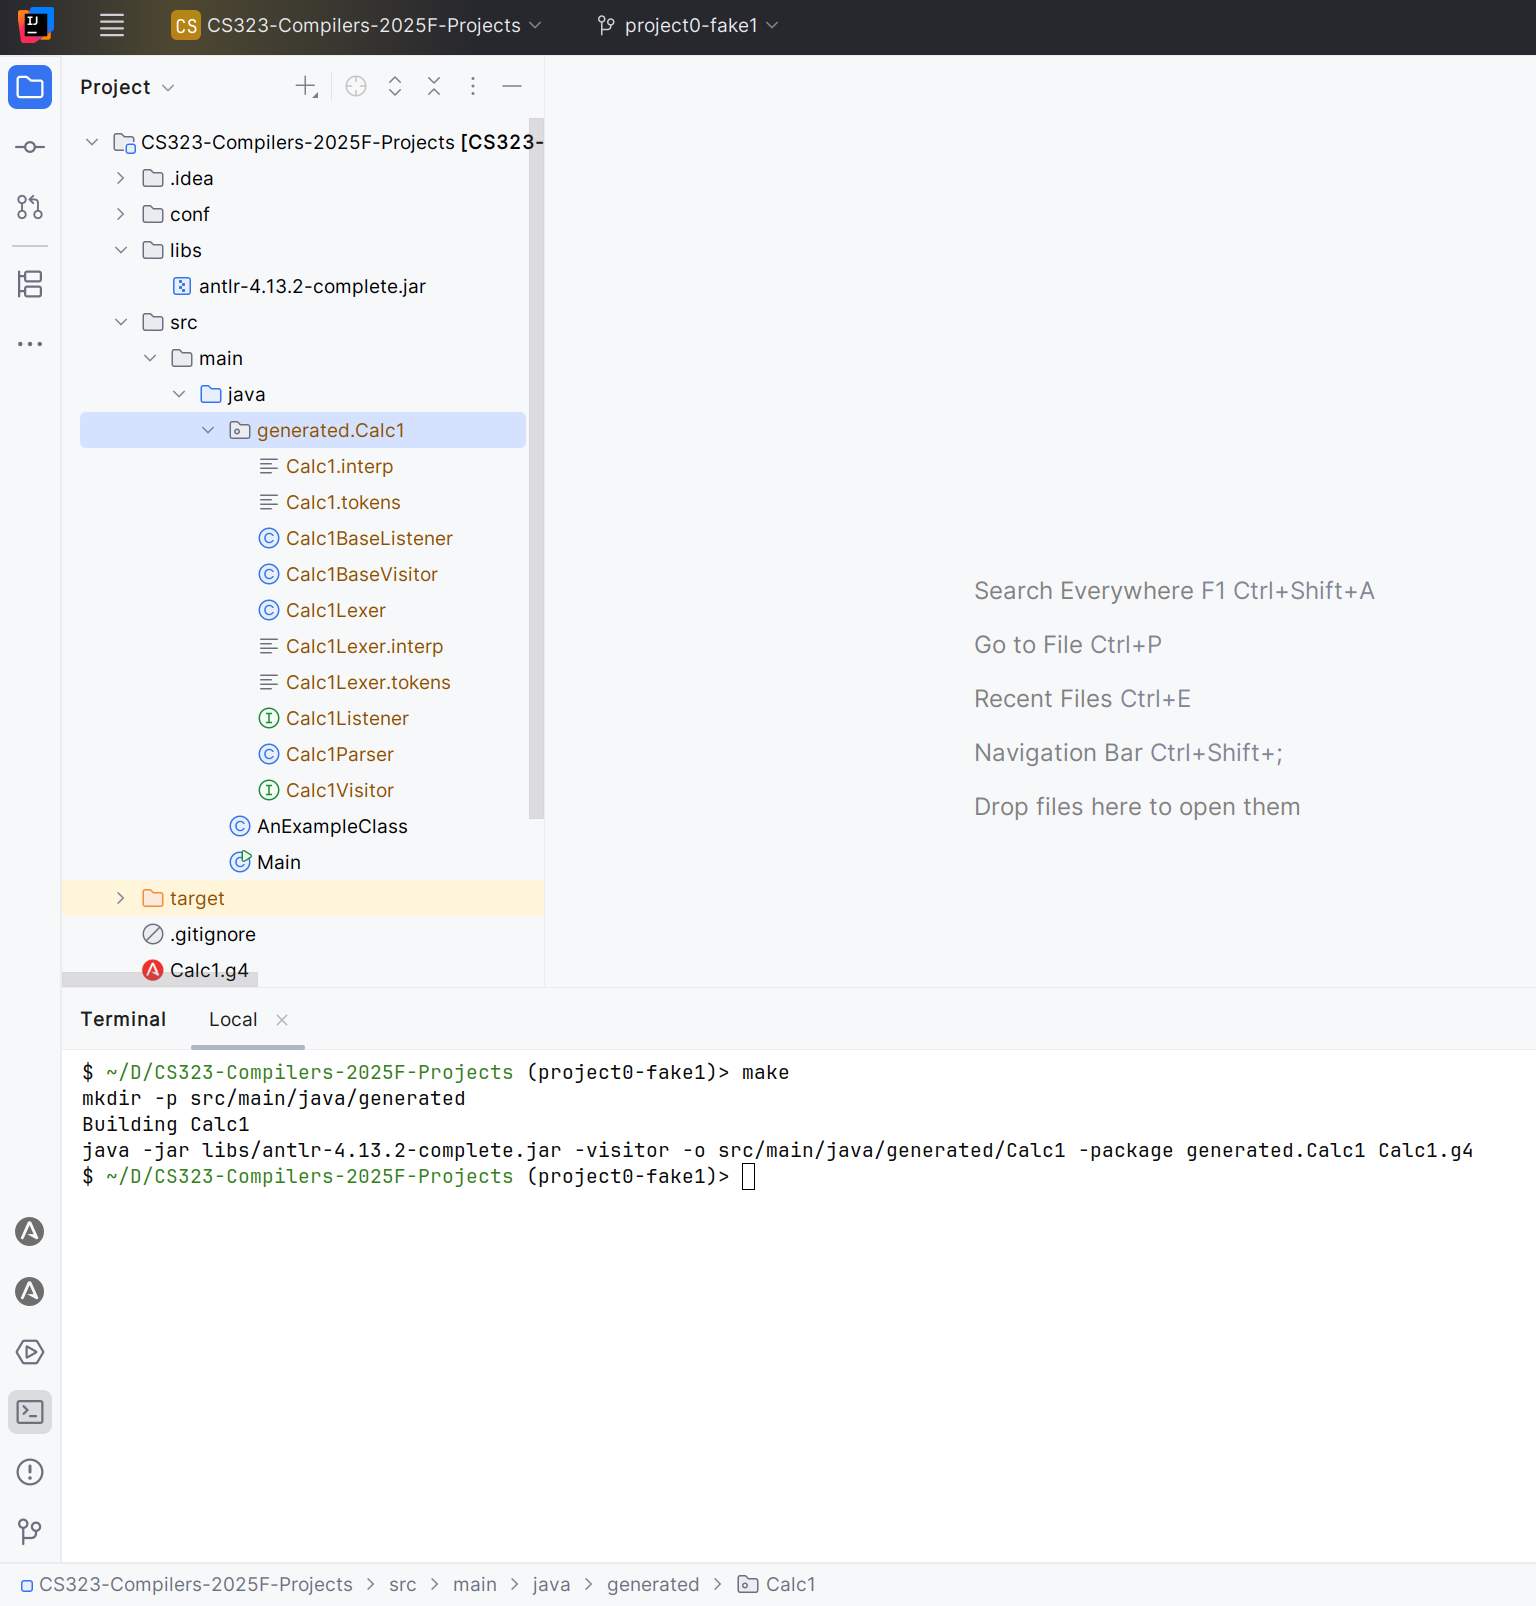Toggle the Project tool window button
Screen dimensions: 1536x1606
pos(30,87)
